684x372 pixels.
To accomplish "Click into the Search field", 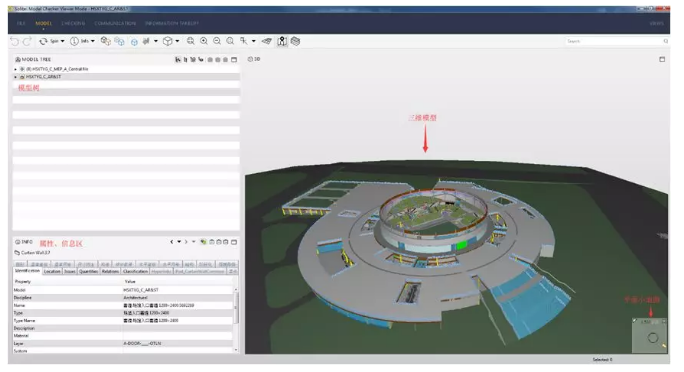I will [614, 41].
